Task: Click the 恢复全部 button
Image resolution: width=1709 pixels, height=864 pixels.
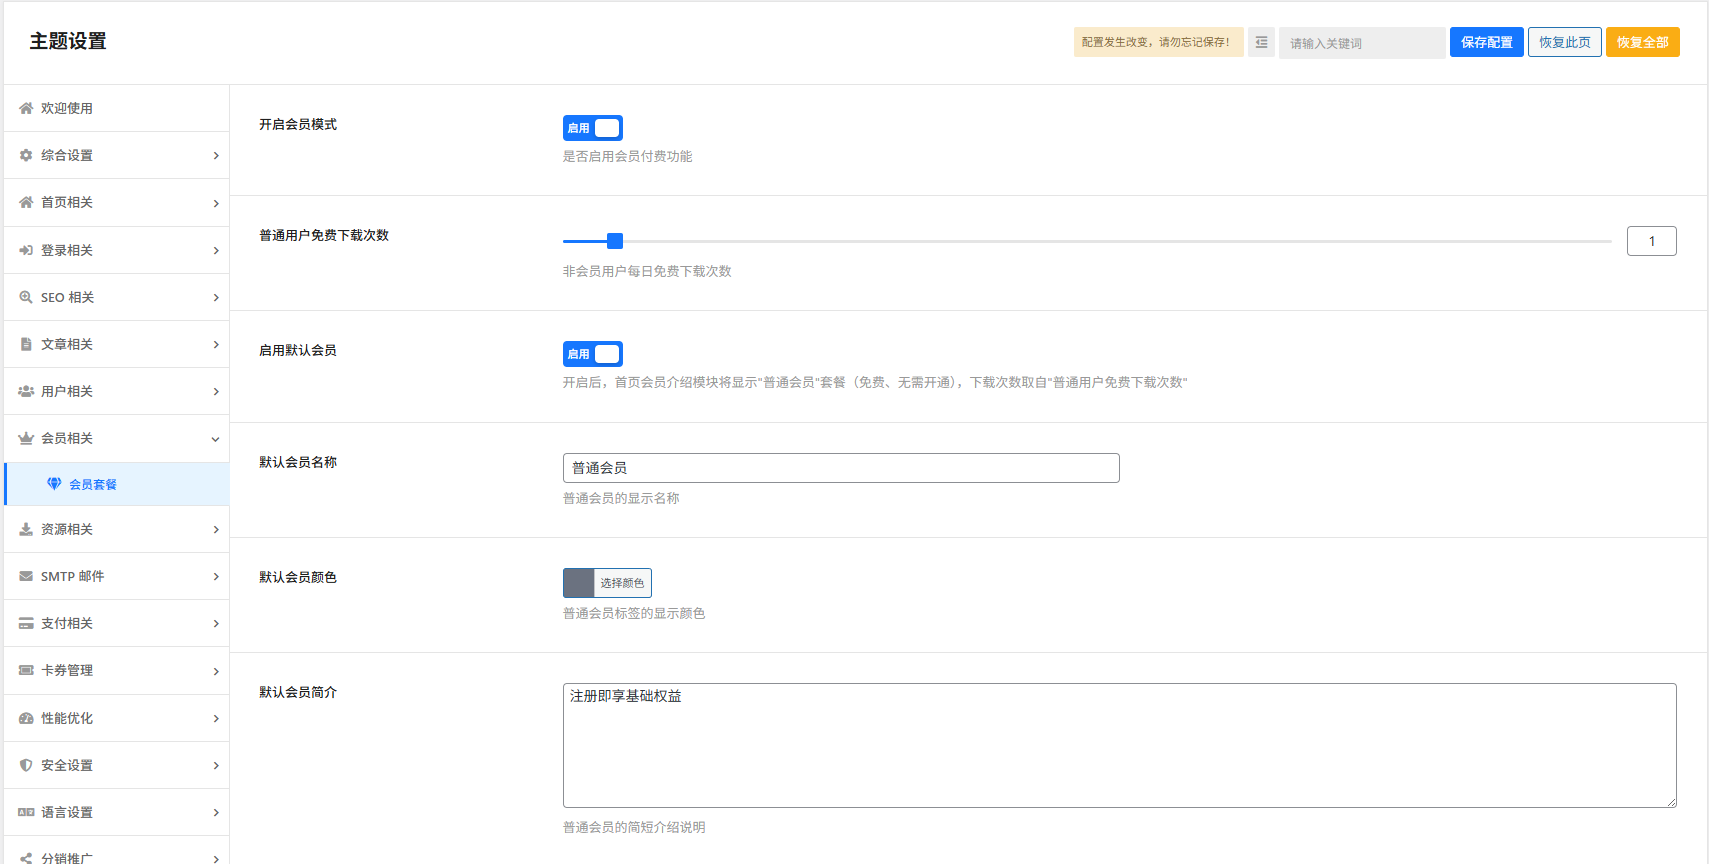Action: [1642, 42]
